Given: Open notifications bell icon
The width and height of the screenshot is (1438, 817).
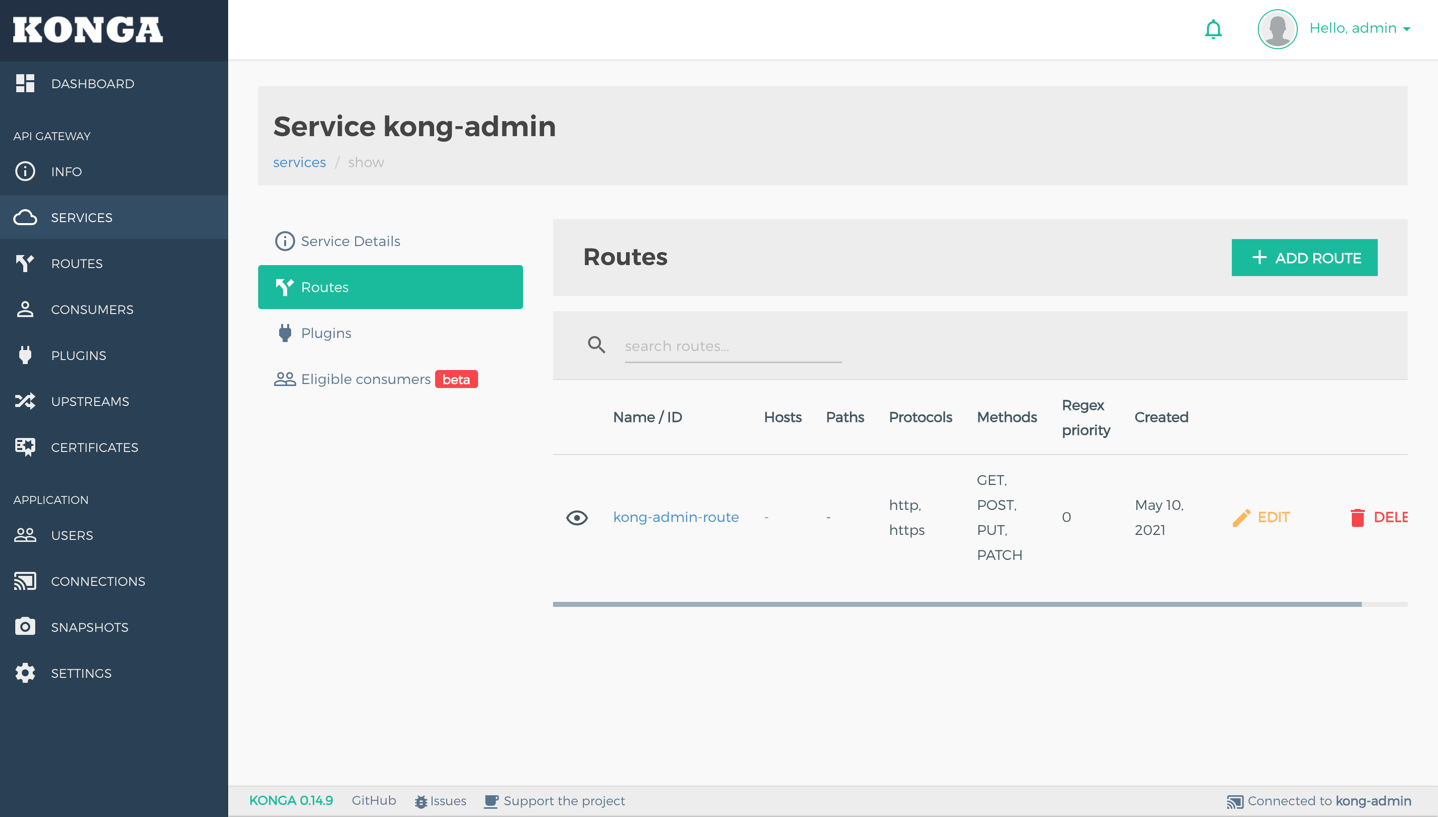Looking at the screenshot, I should click(x=1213, y=29).
